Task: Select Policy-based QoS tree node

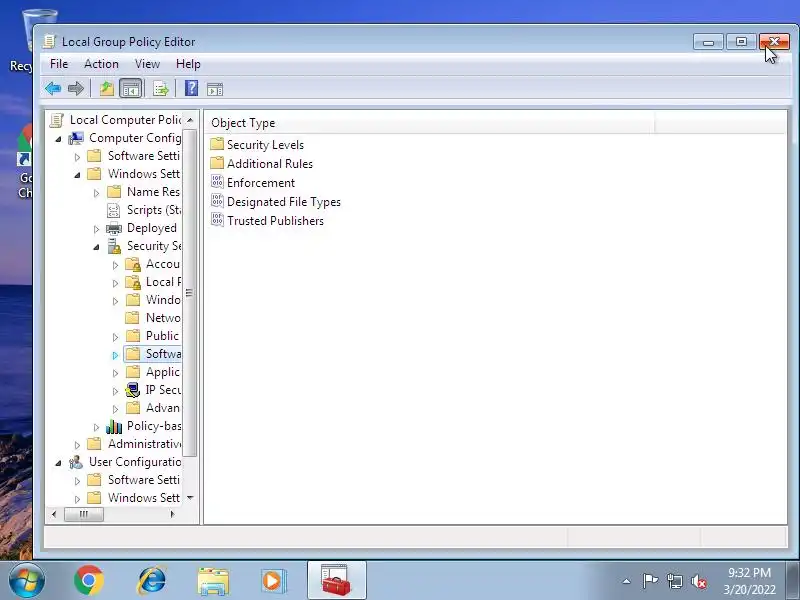Action: [144, 426]
